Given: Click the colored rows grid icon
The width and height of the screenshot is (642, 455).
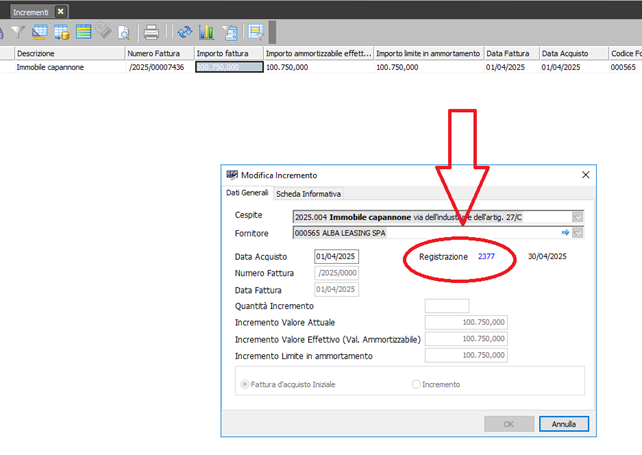Looking at the screenshot, I should (x=84, y=32).
